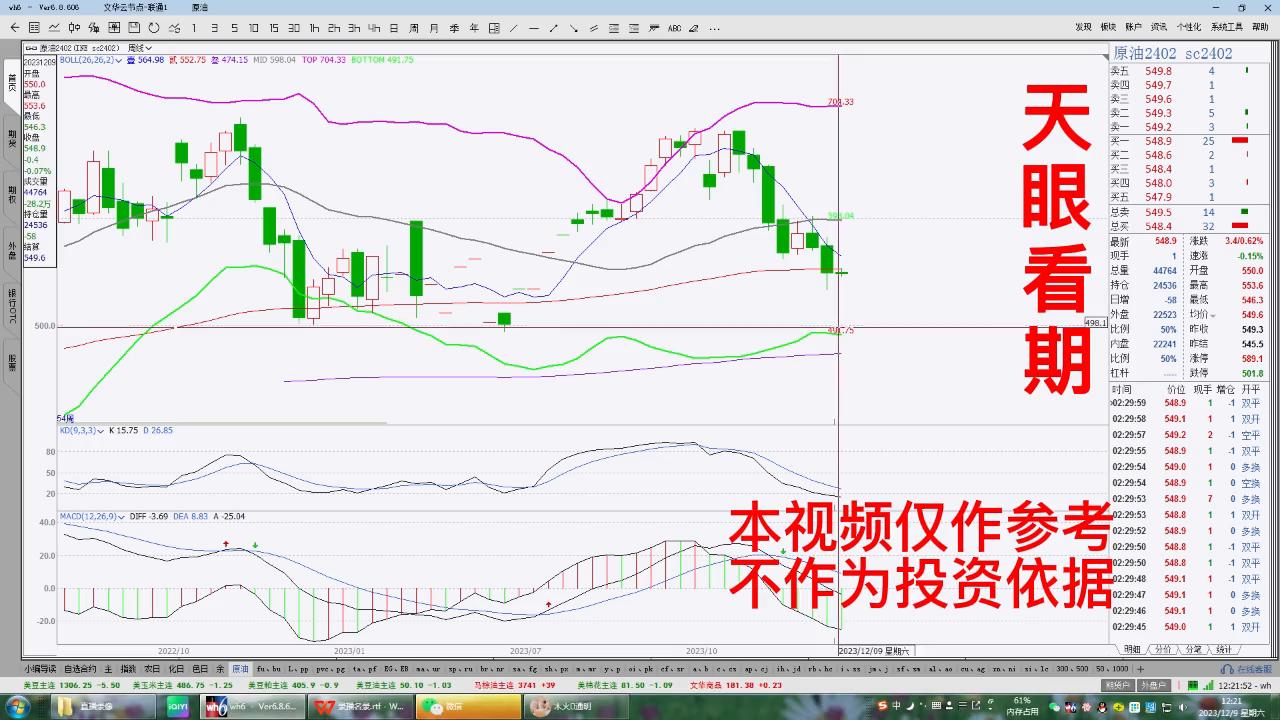Viewport: 1280px width, 720px height.
Task: Set chart period to 5 minutes
Action: [x=234, y=28]
